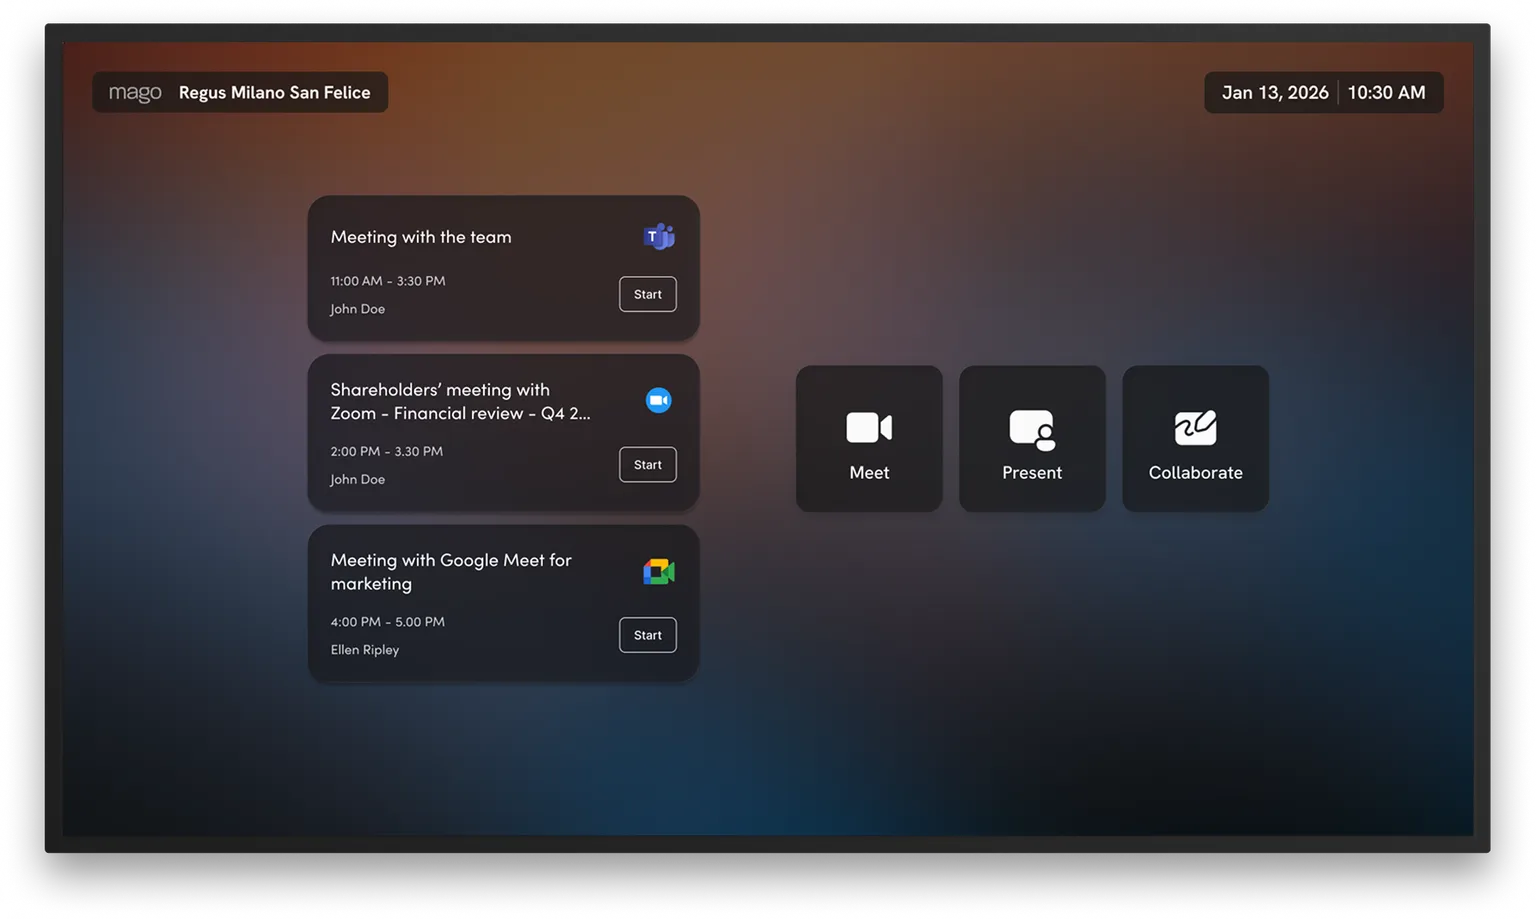Select the Regus Milano San Felice room name

coord(274,93)
